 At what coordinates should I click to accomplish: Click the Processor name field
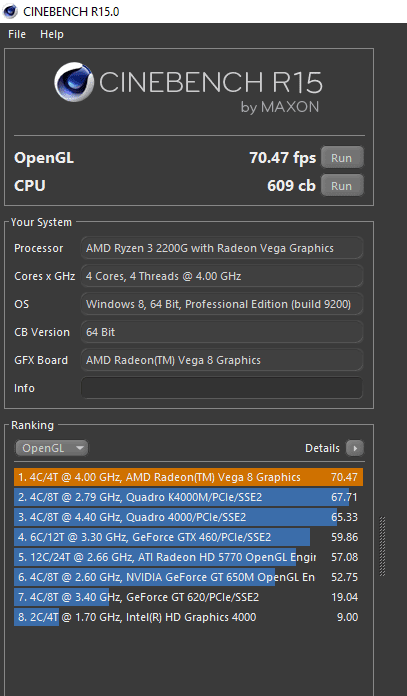(221, 248)
